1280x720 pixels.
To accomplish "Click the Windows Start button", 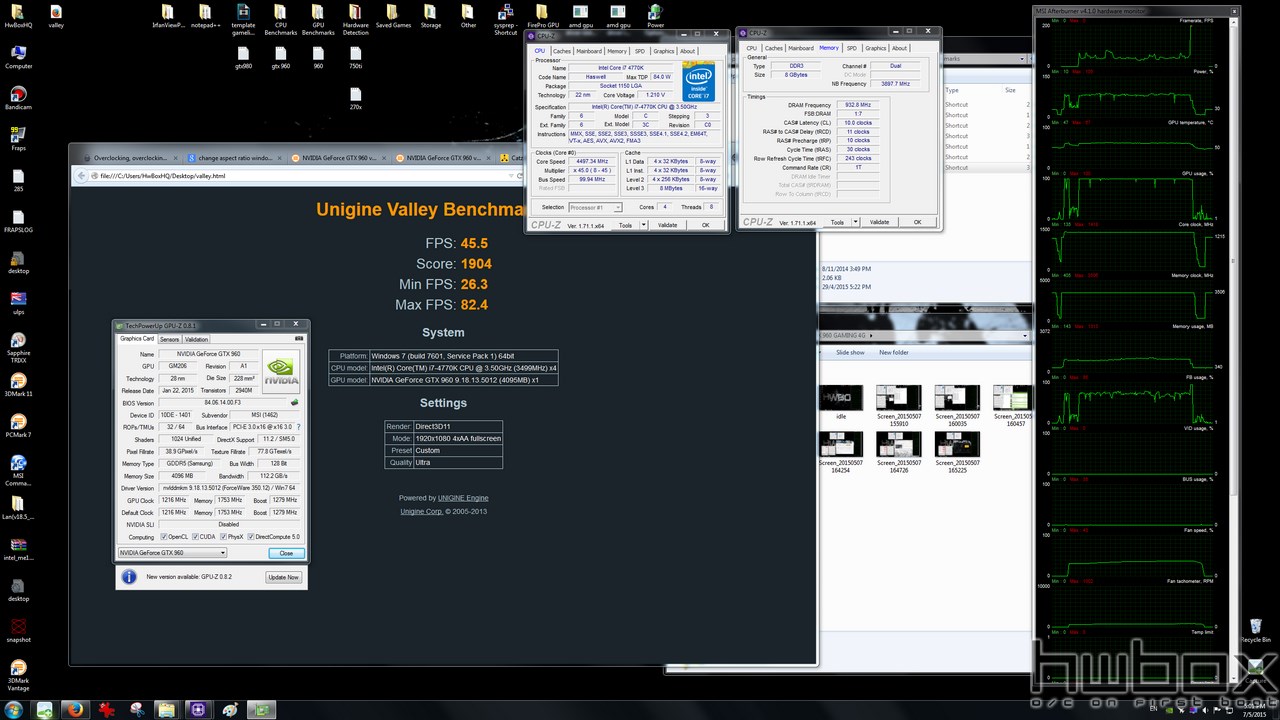I will pyautogui.click(x=14, y=709).
